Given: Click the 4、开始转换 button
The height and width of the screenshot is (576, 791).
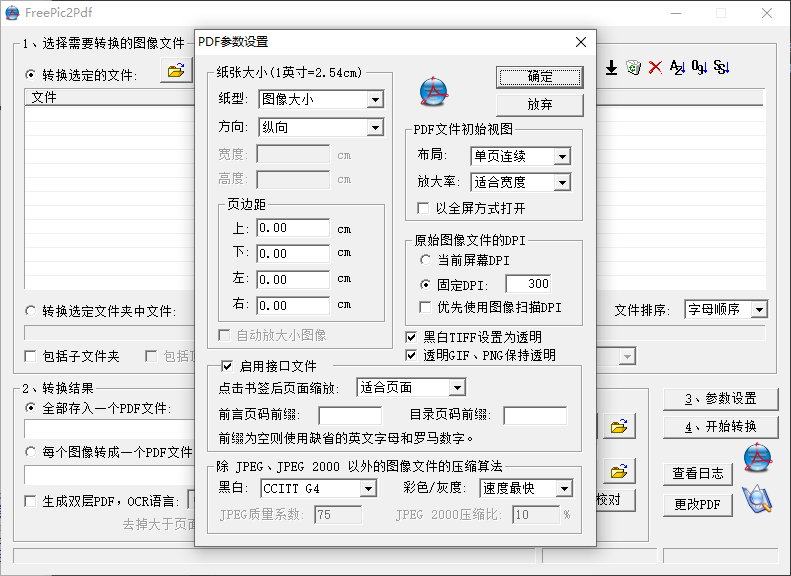Looking at the screenshot, I should pyautogui.click(x=720, y=427).
